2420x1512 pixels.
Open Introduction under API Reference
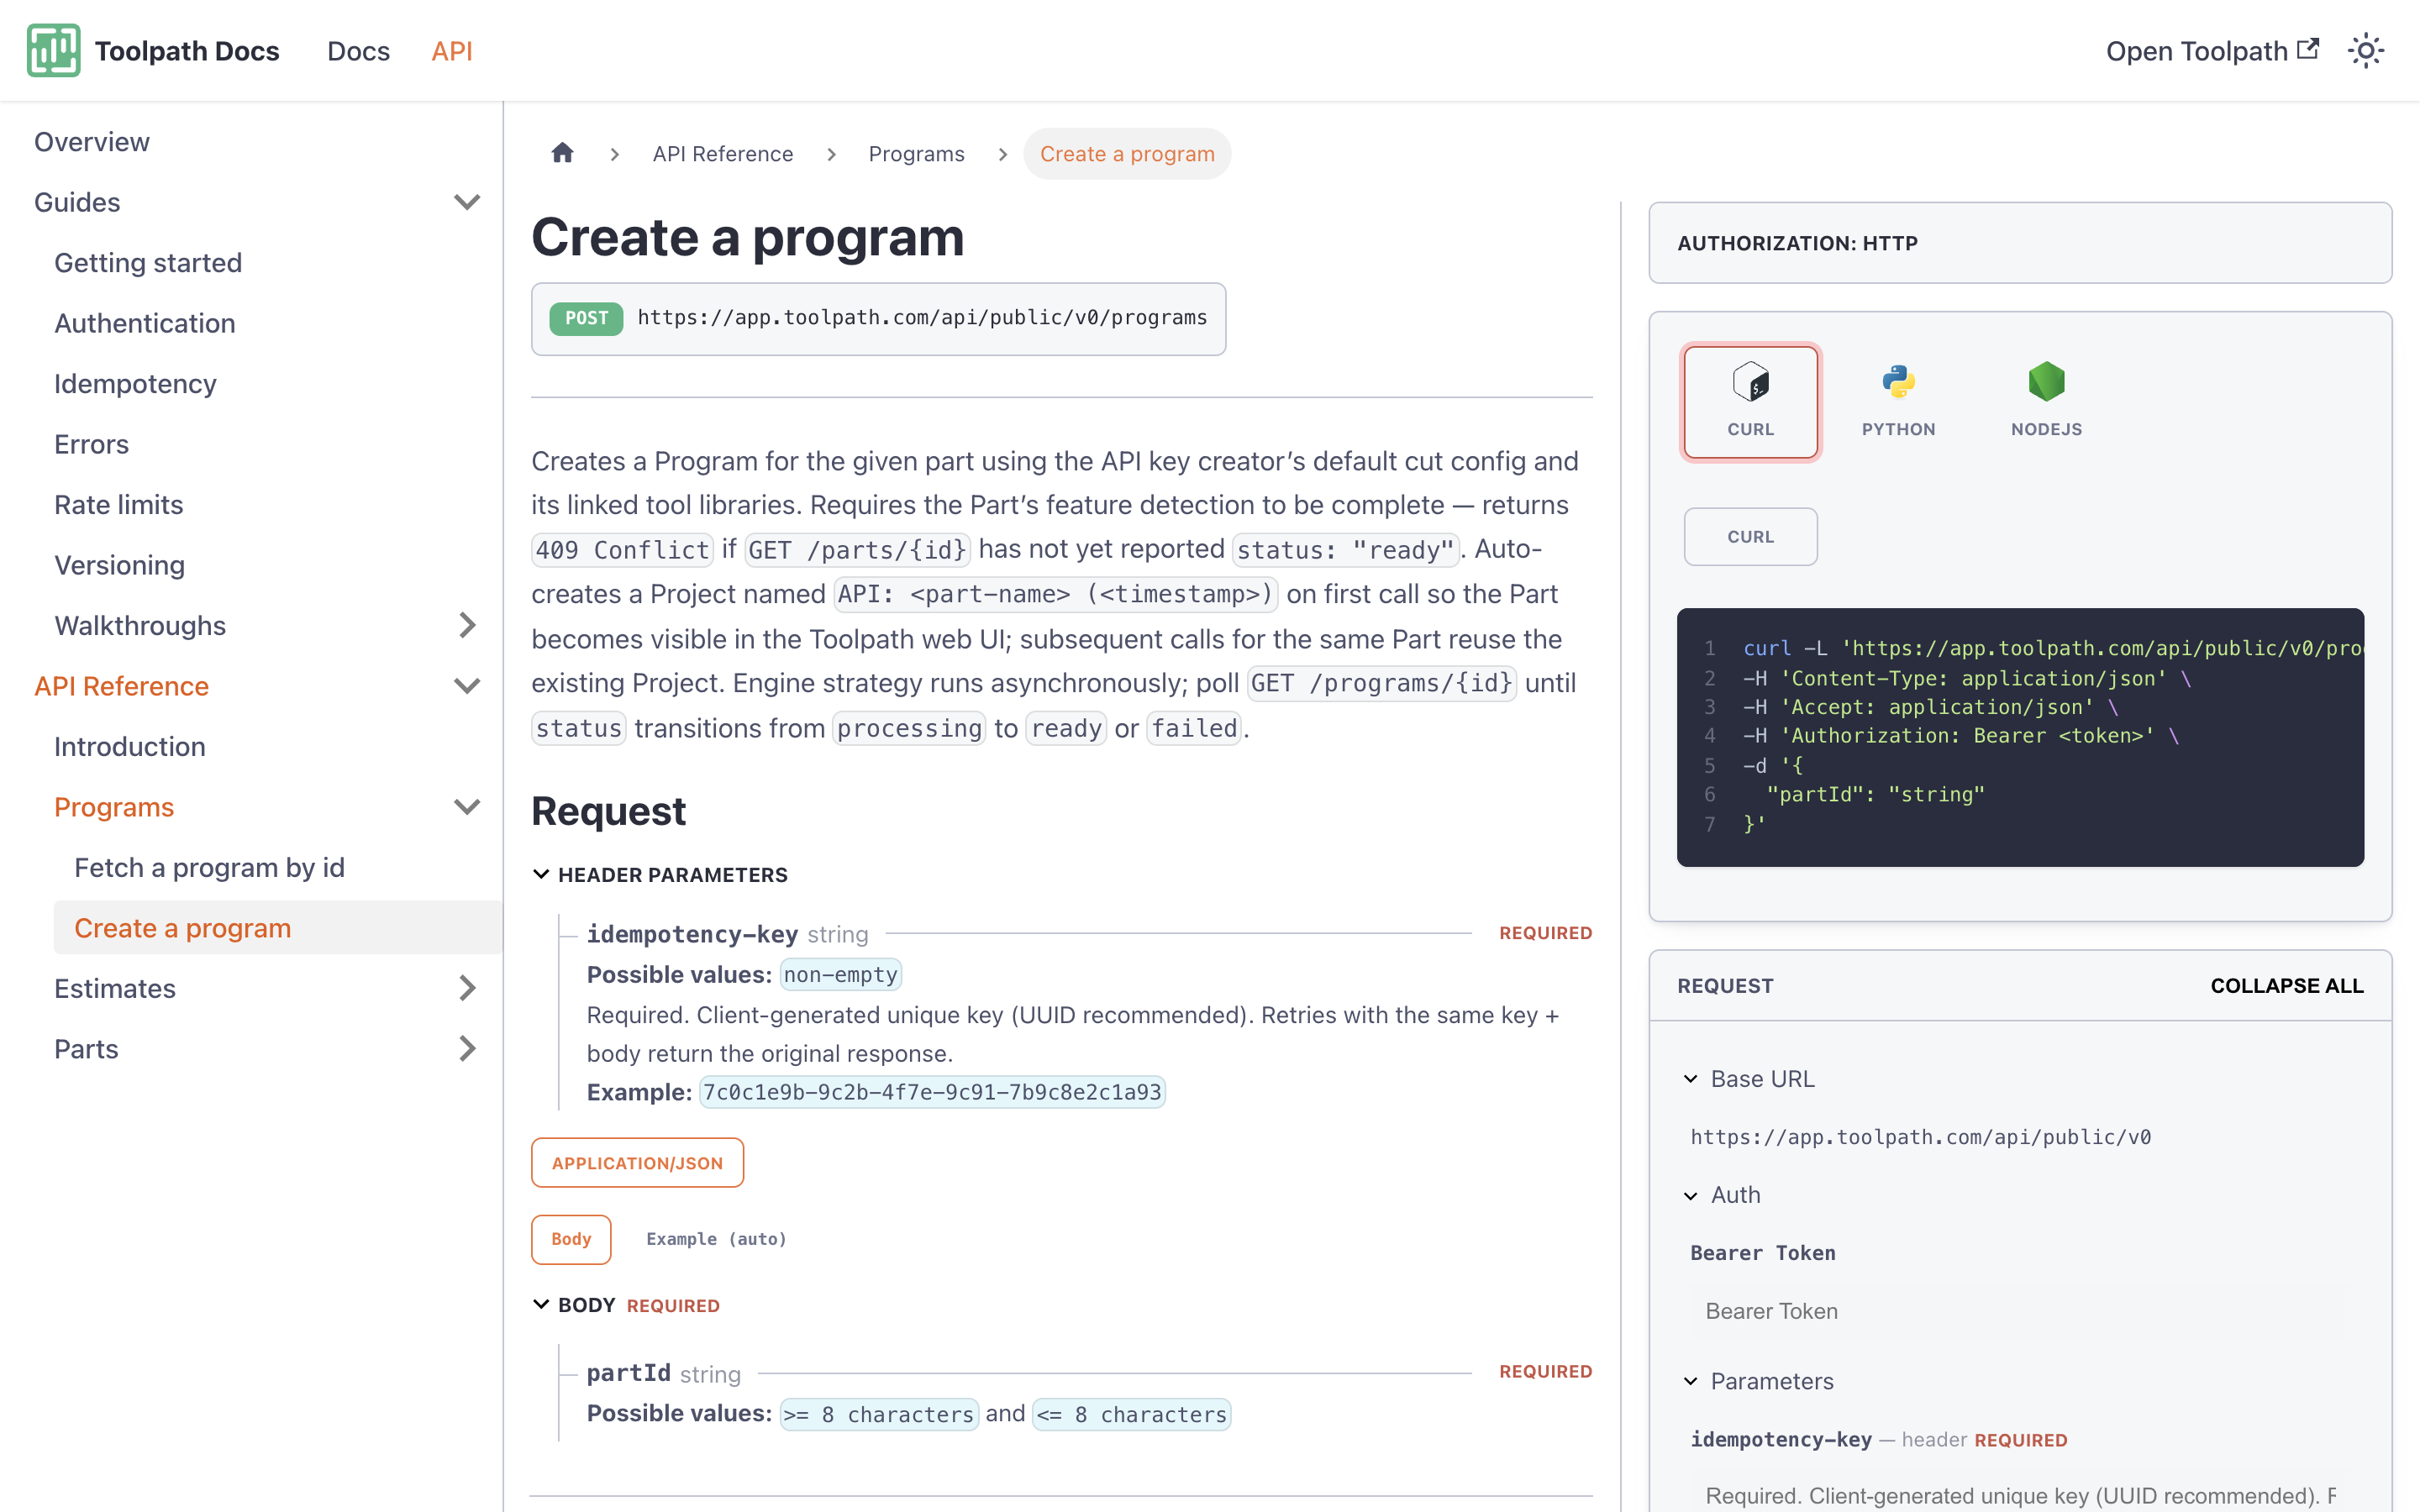coord(130,747)
